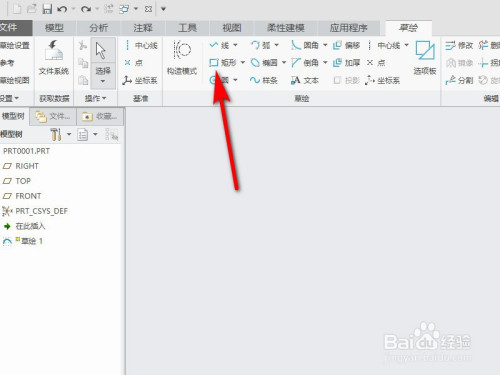
Task: Click the 参考 (References) button
Action: pos(7,63)
